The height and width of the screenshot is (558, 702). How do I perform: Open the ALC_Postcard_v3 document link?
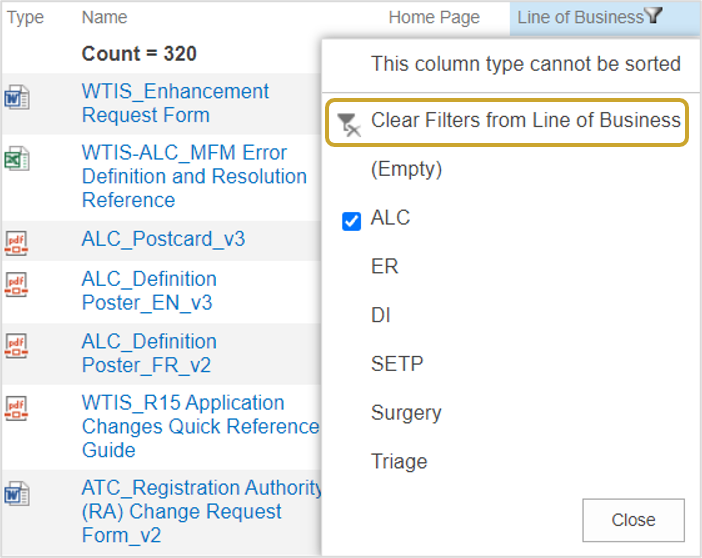point(163,239)
